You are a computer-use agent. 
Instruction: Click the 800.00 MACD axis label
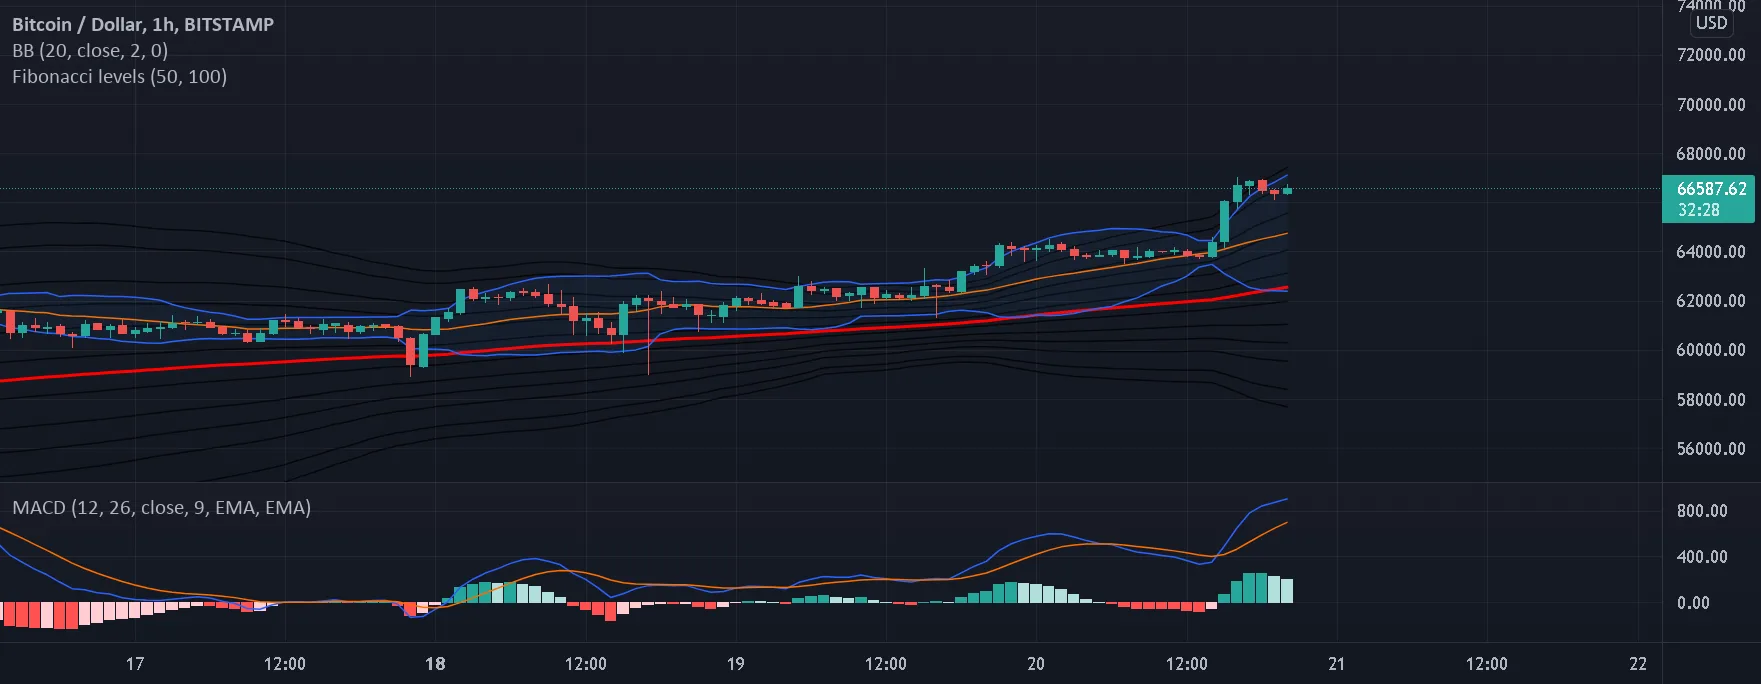(1702, 510)
